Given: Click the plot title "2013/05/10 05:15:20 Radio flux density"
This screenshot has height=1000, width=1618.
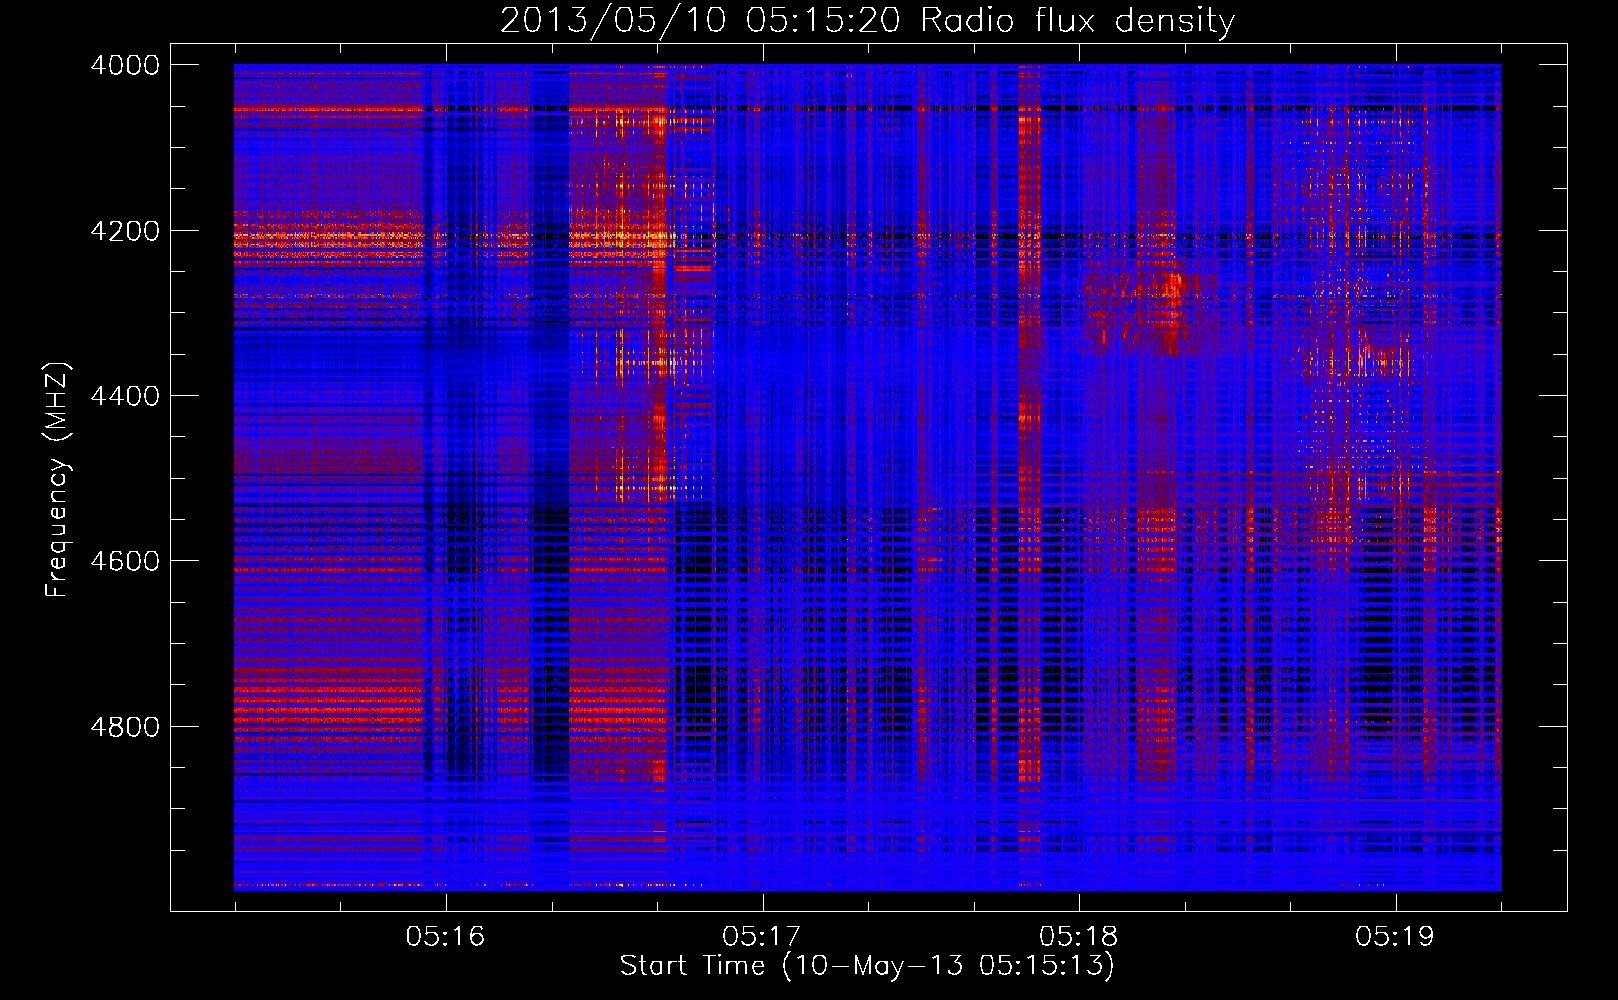Looking at the screenshot, I should click(867, 20).
